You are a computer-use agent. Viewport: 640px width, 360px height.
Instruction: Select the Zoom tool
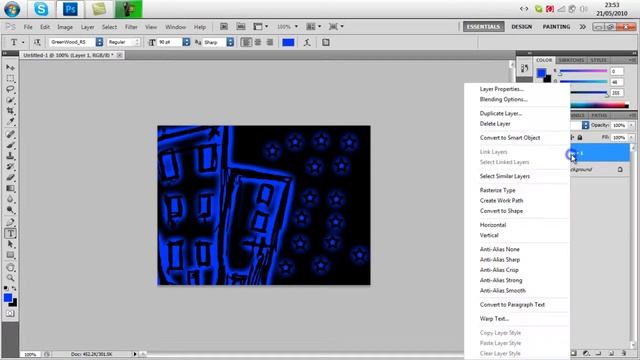10,278
